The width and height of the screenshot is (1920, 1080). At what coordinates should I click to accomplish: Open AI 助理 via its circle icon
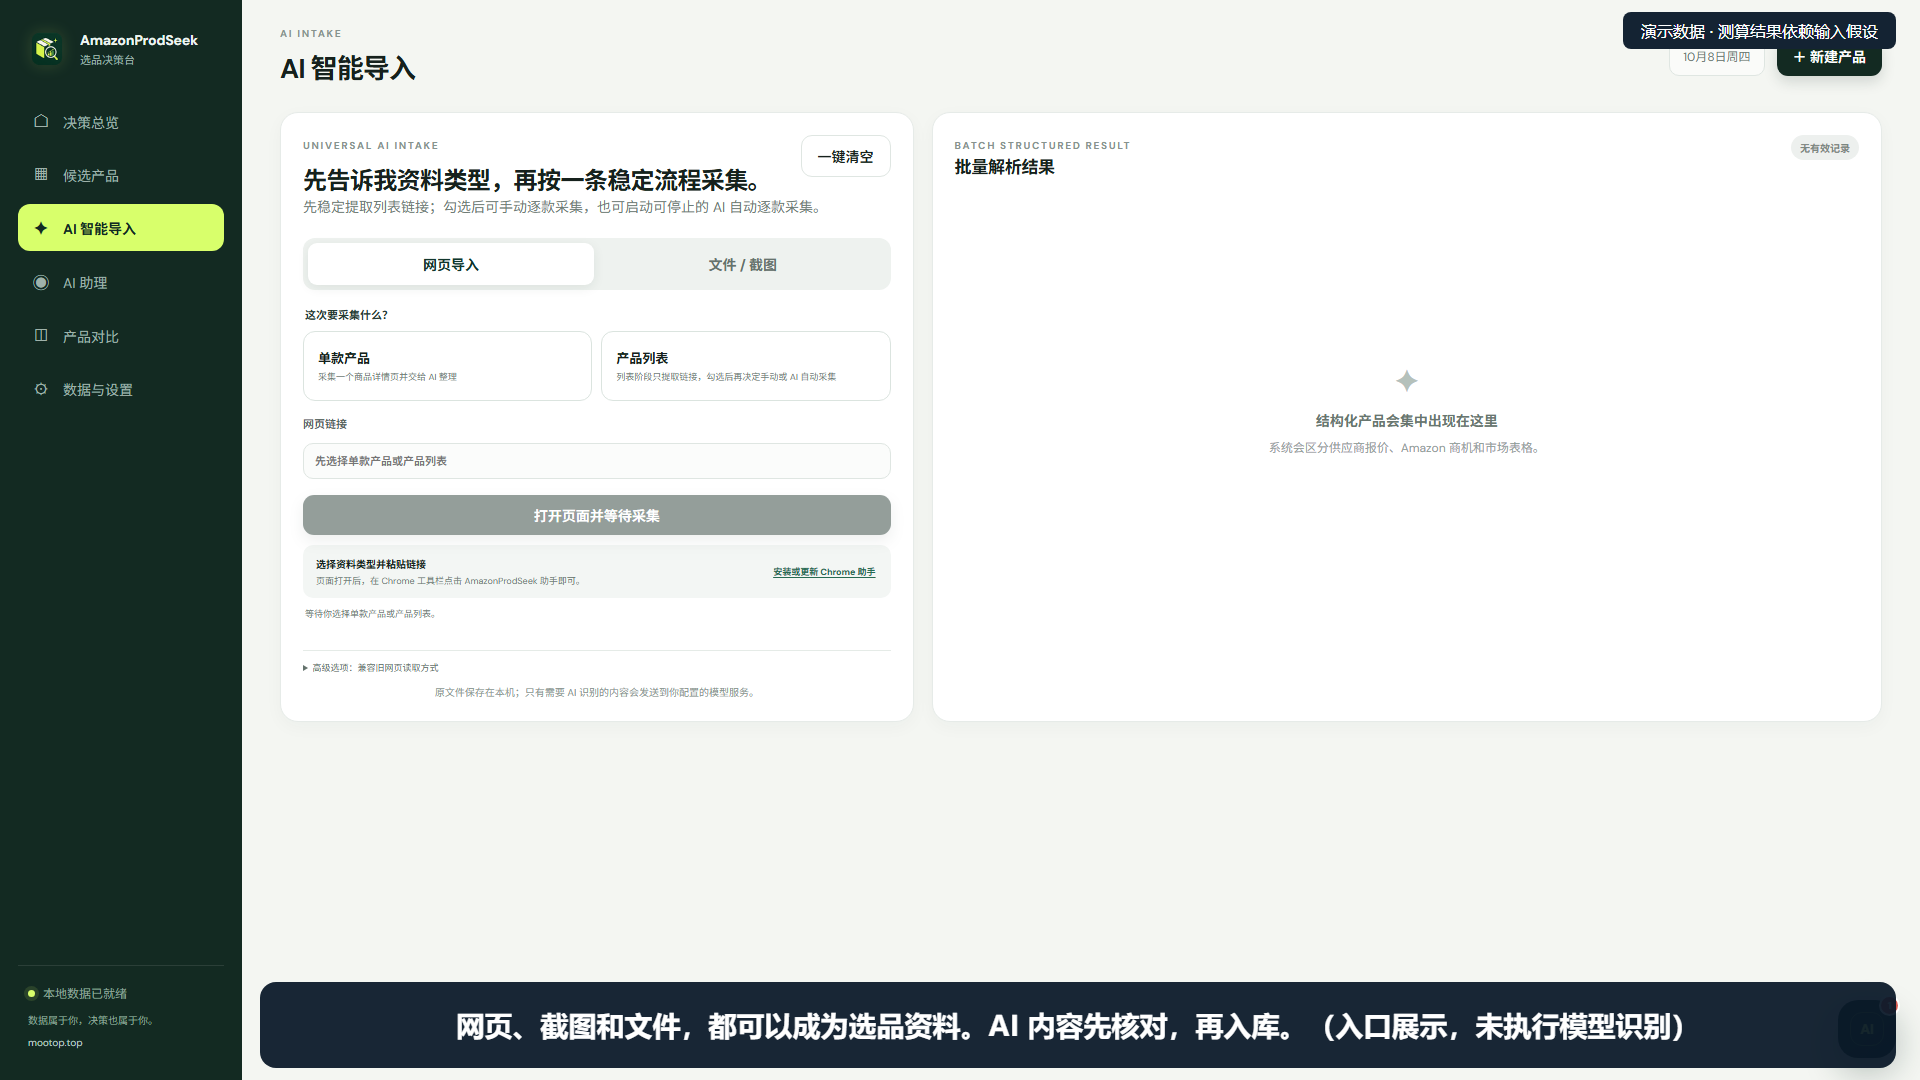(x=41, y=282)
